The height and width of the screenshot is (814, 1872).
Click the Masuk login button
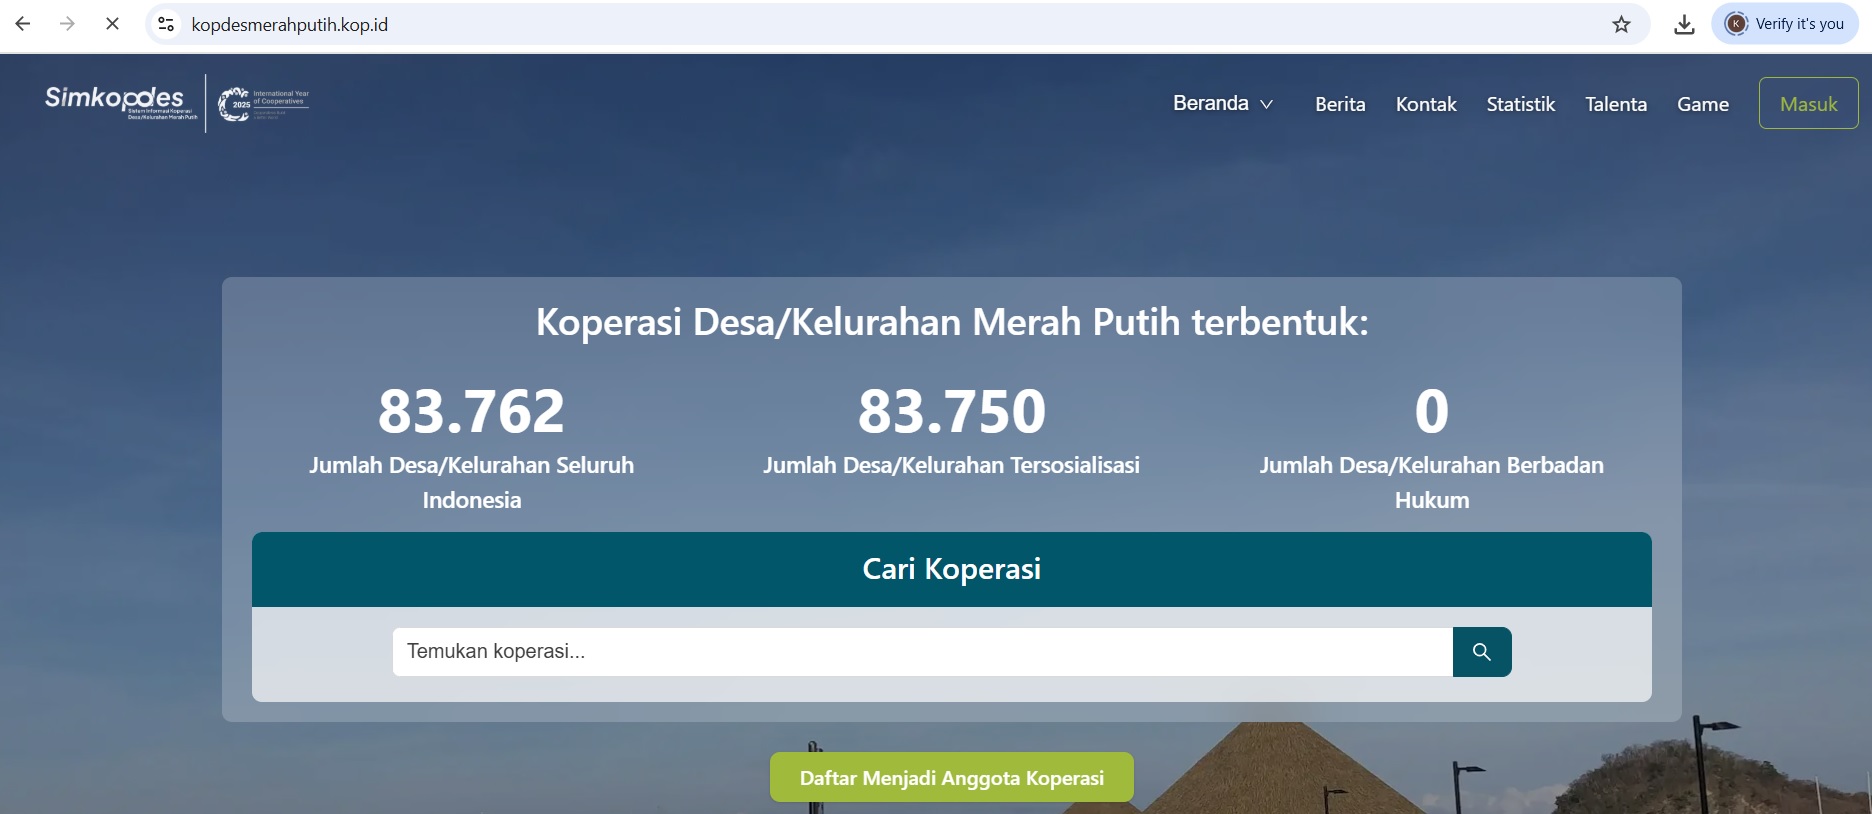[1808, 104]
